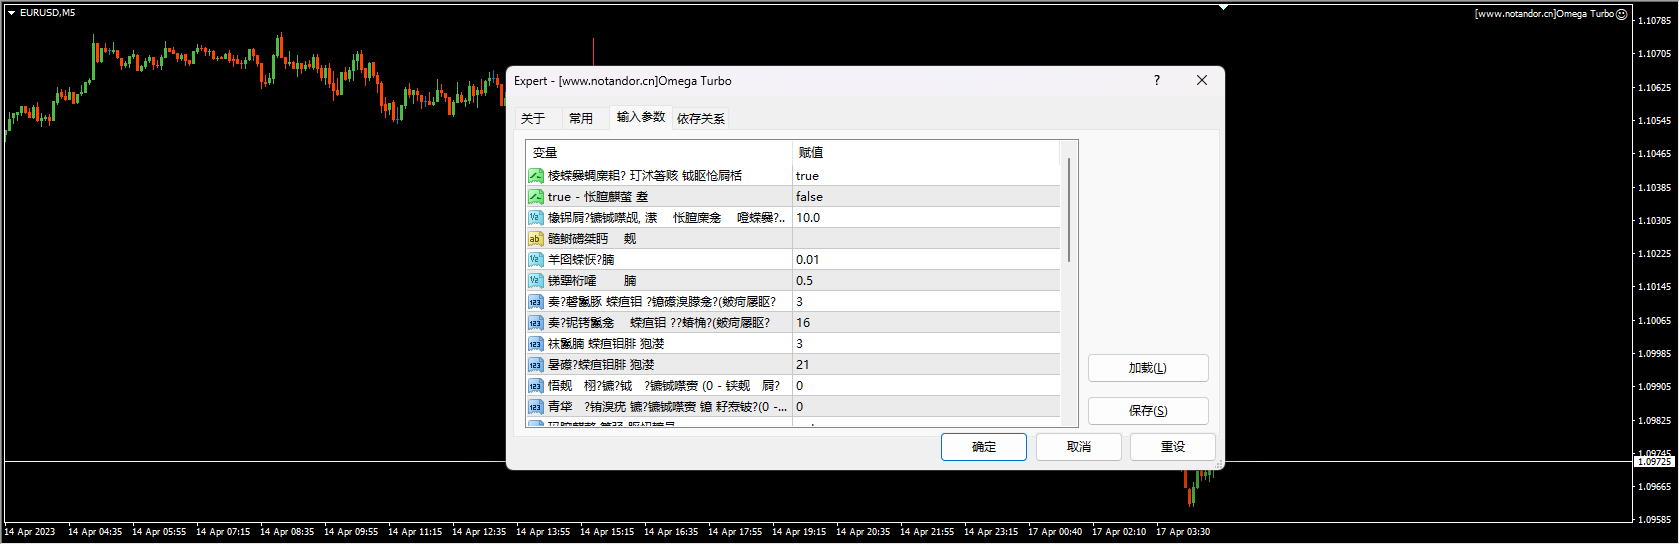
Task: Select the value cell showing '16'
Action: [x=926, y=323]
